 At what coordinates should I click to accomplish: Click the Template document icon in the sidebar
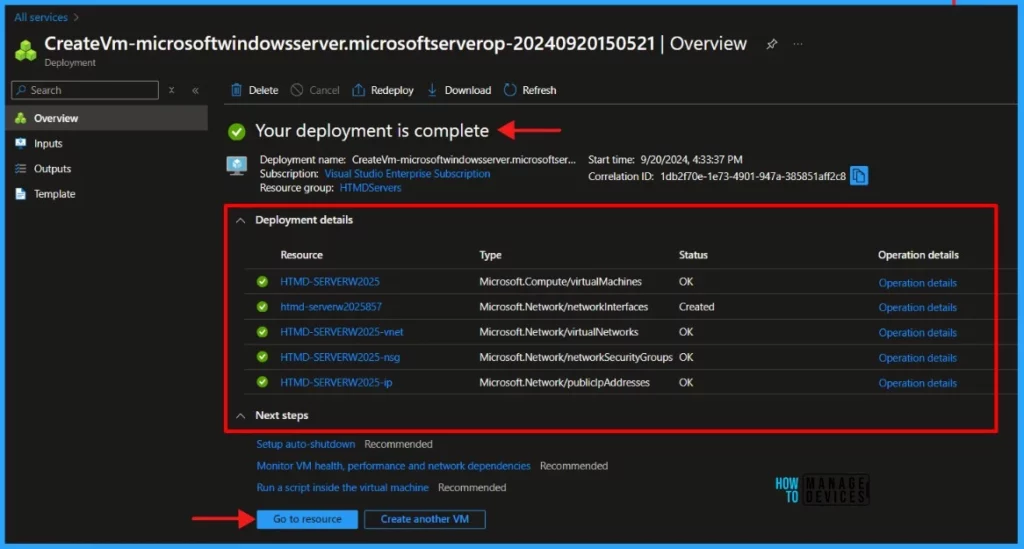point(21,194)
